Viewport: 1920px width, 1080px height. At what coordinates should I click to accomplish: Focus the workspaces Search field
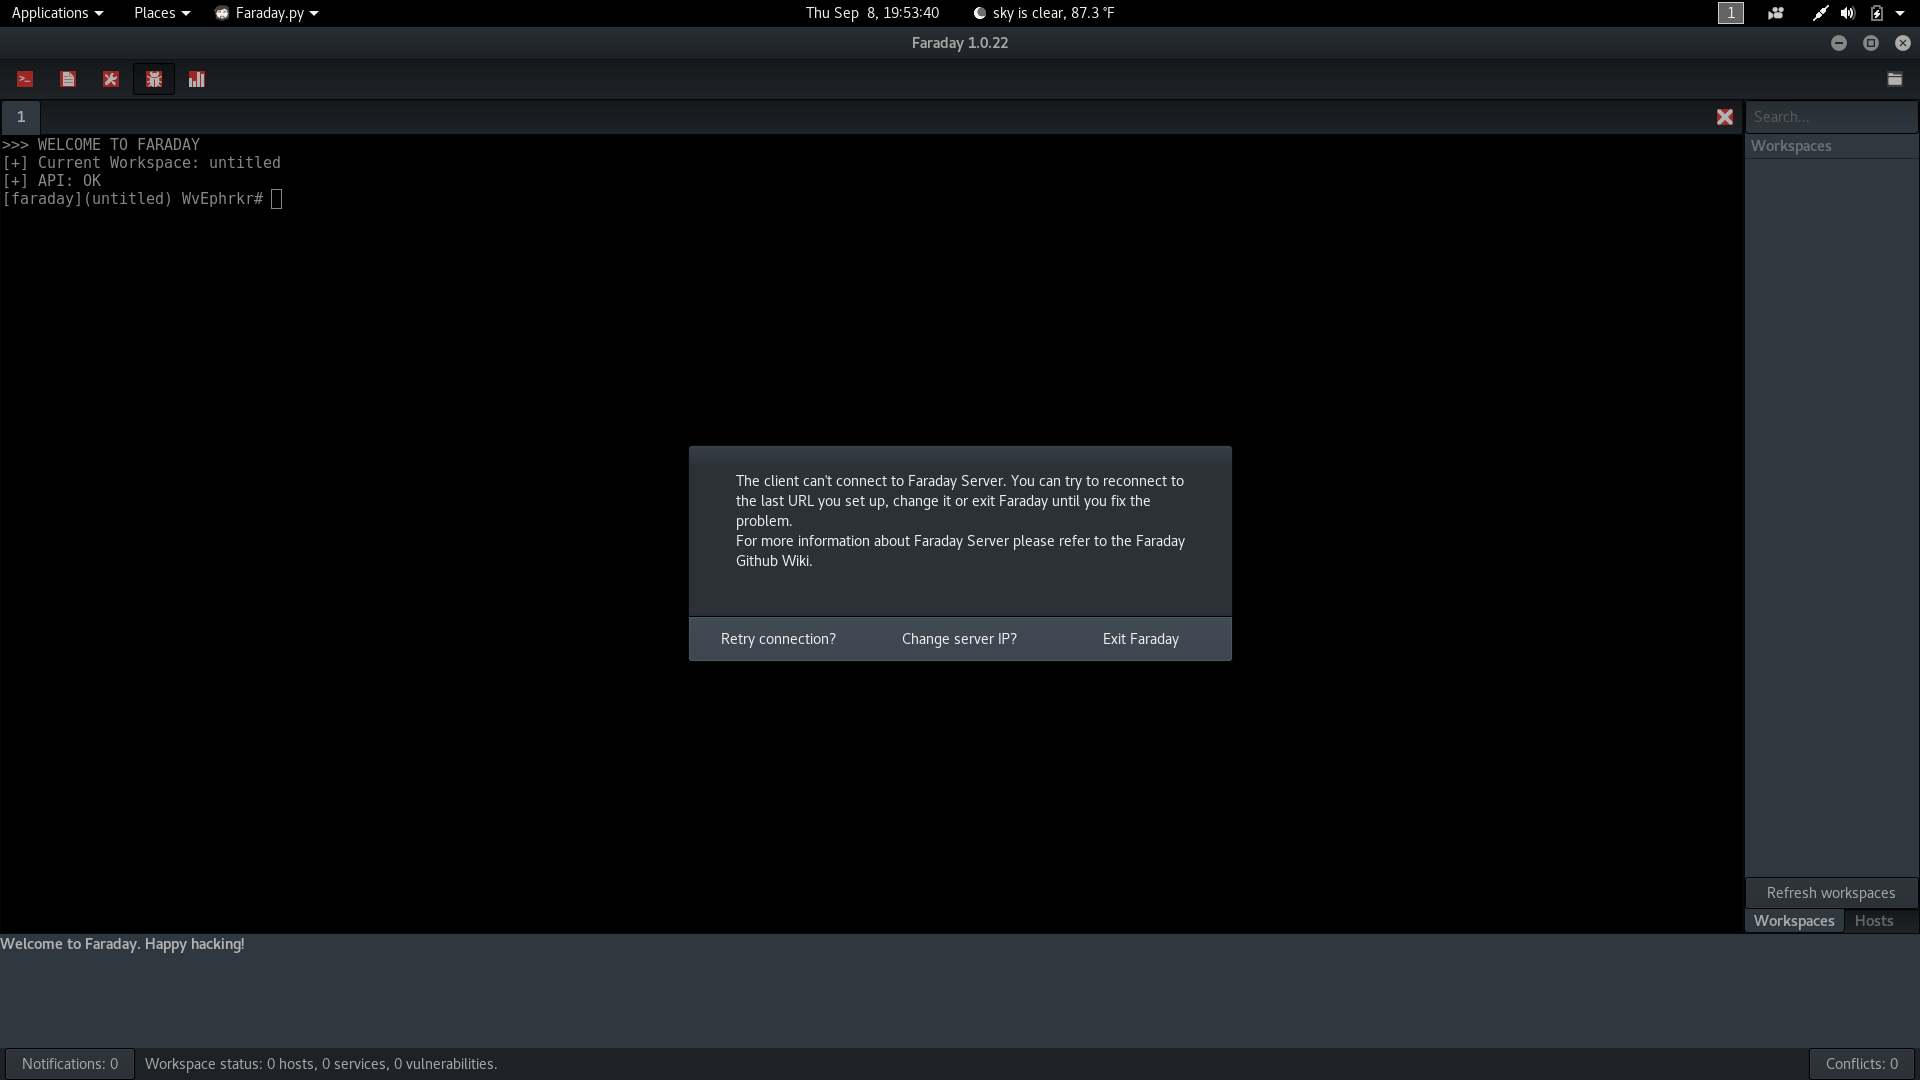(1830, 117)
